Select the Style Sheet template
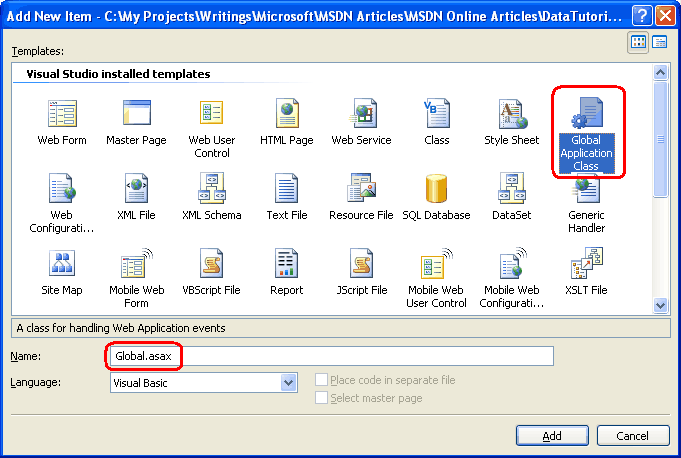The height and width of the screenshot is (458, 681). (x=512, y=122)
